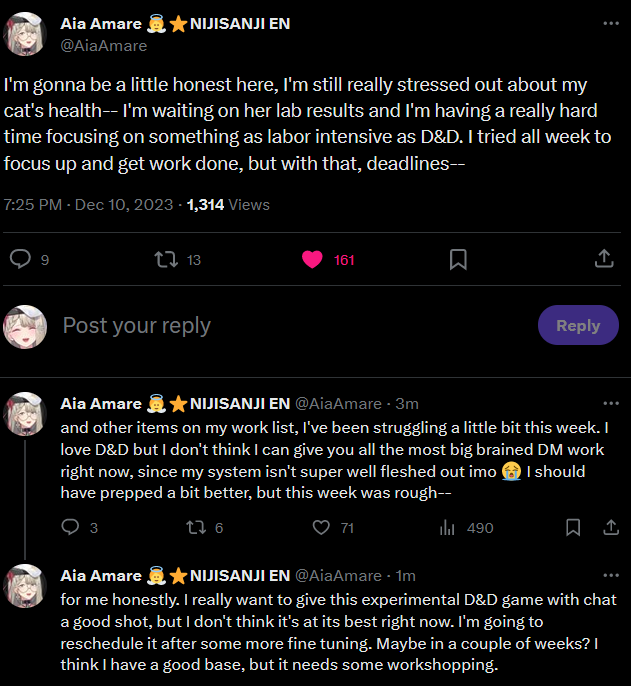Repost the reply with 6 reposts
631x686 pixels.
[x=196, y=527]
